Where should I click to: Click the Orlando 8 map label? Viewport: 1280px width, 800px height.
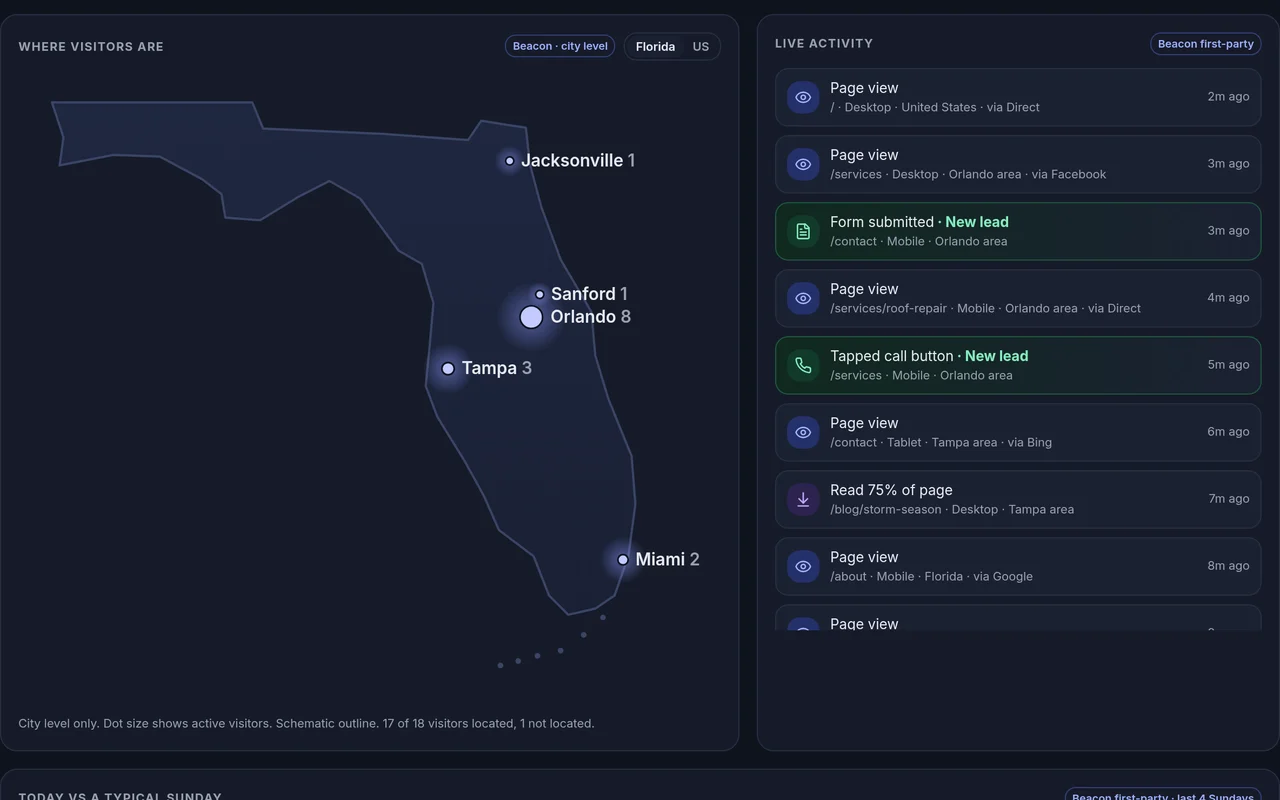pyautogui.click(x=591, y=317)
